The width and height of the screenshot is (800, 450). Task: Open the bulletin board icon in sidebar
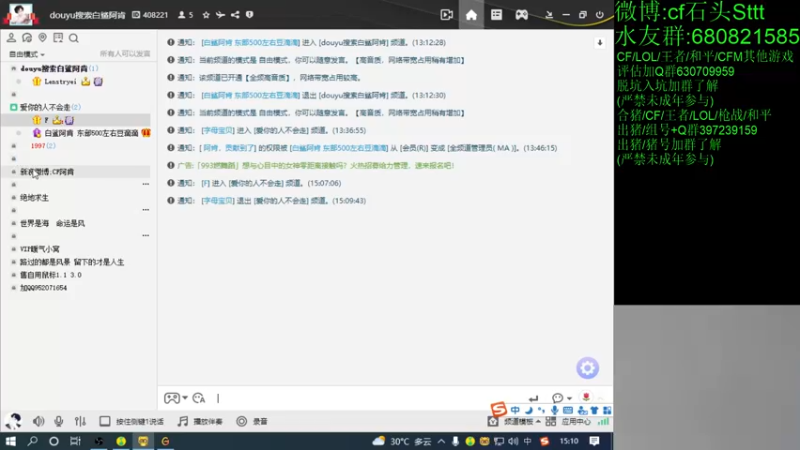(x=58, y=38)
